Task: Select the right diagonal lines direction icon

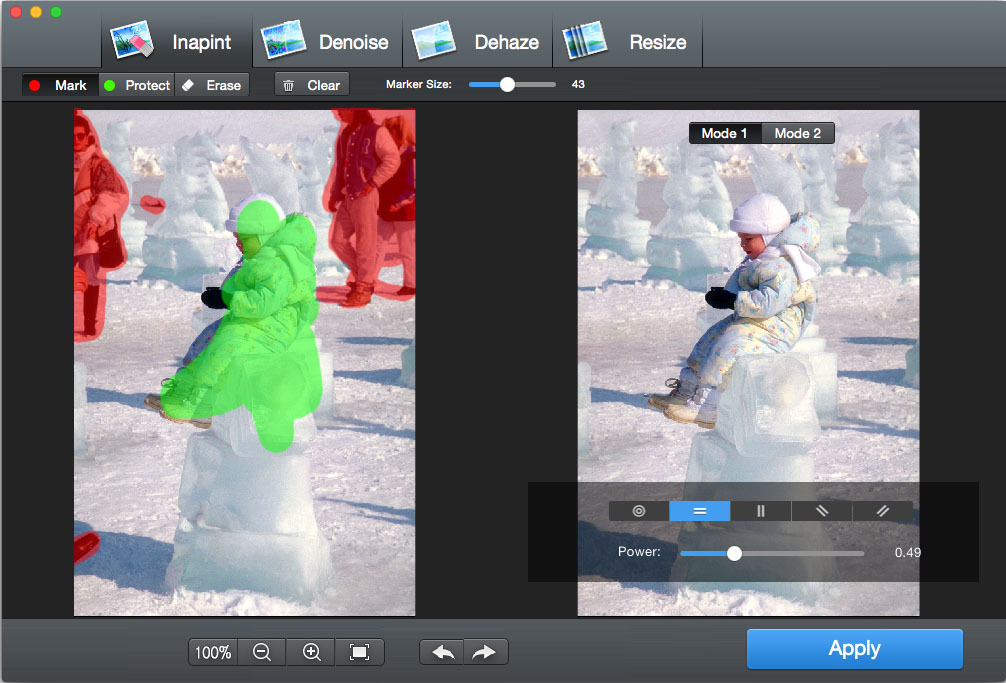Action: [x=882, y=511]
